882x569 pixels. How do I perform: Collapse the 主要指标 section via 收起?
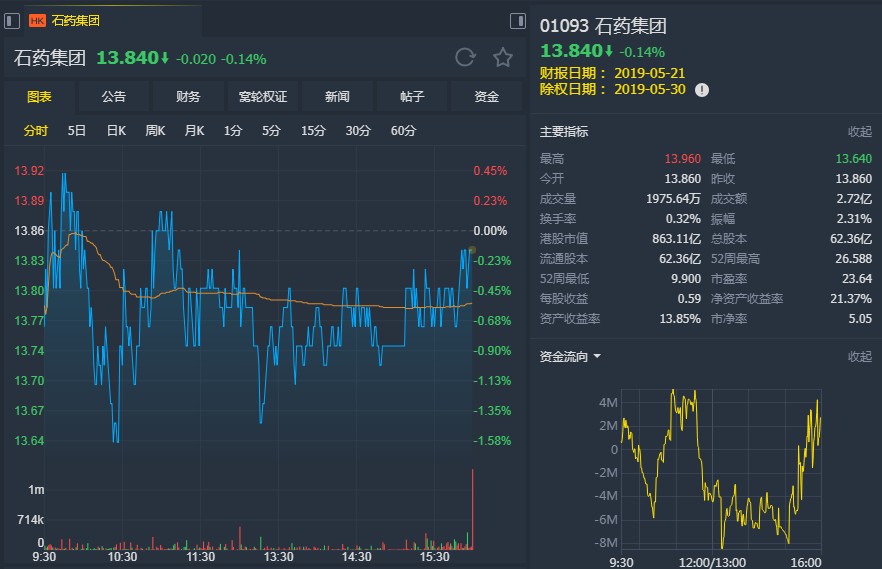[859, 132]
